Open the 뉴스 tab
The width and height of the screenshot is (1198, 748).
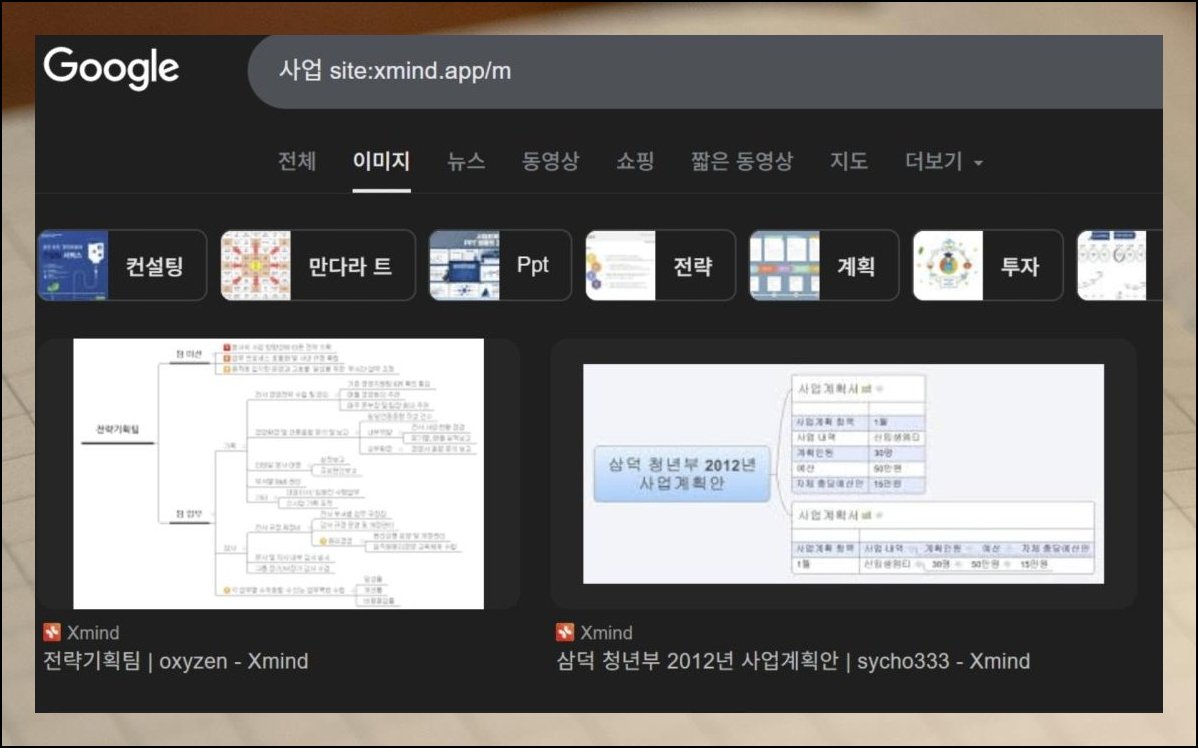(466, 161)
